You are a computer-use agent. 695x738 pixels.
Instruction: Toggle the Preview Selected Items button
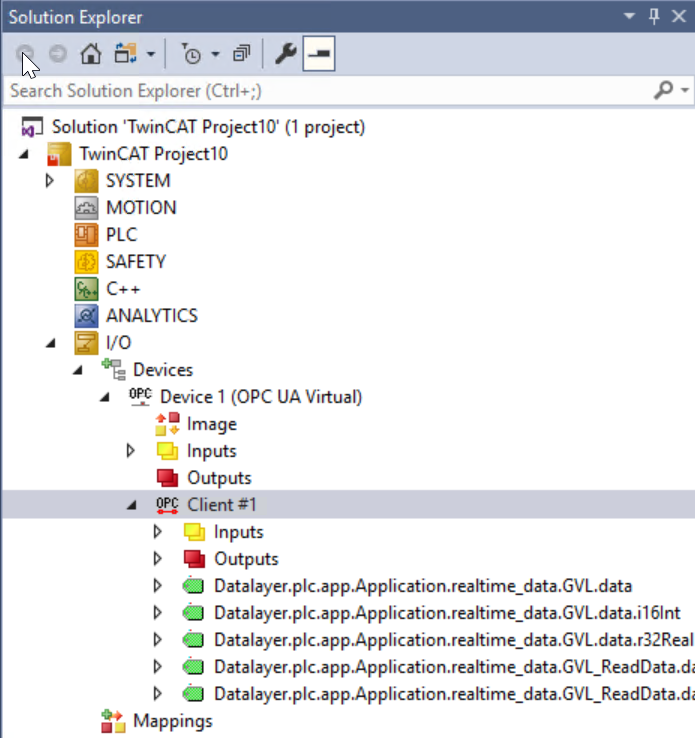pos(319,54)
